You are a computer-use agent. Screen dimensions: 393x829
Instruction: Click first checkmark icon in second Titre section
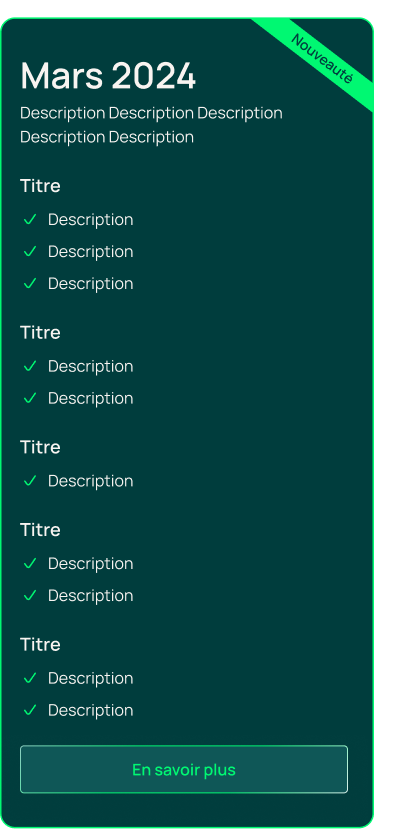tap(30, 366)
